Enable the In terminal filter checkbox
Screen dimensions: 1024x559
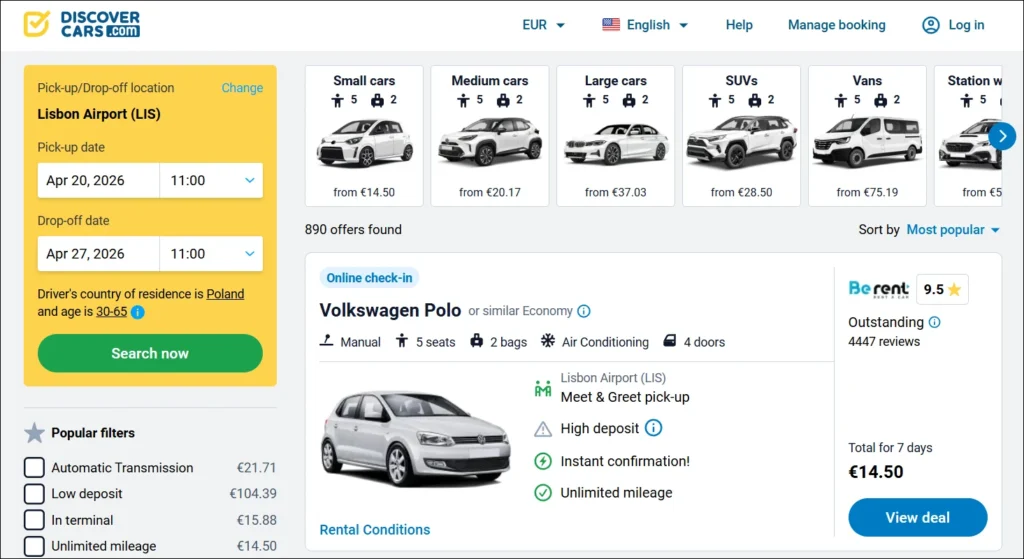(x=34, y=520)
